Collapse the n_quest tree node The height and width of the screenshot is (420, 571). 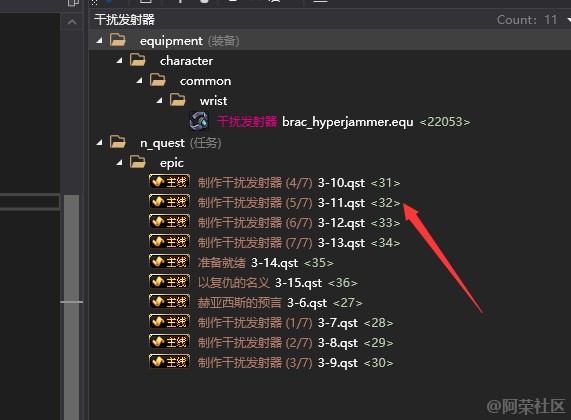point(99,143)
